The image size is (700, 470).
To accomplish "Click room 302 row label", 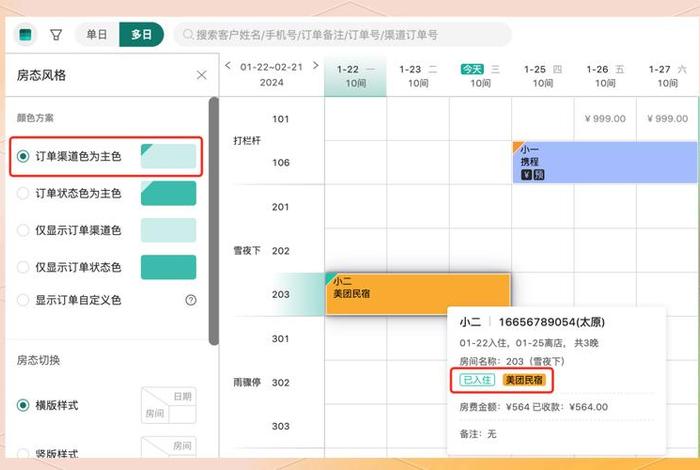I will pos(280,383).
